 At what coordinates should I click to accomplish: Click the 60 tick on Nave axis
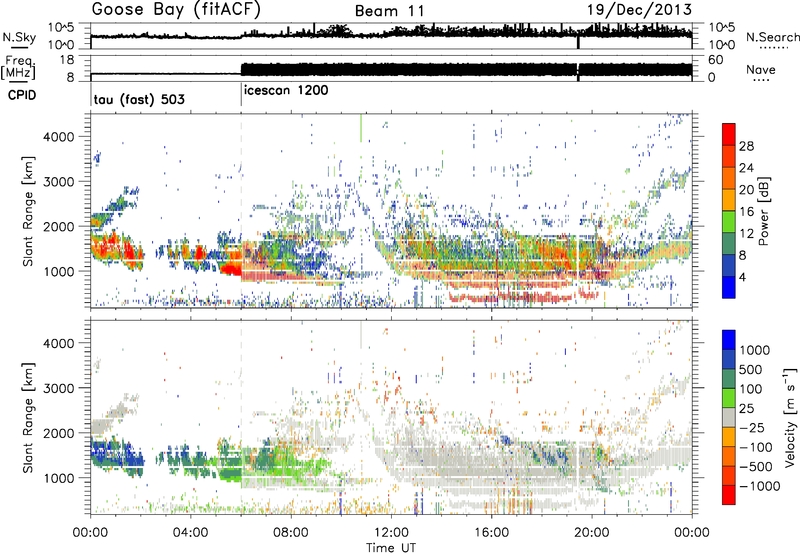point(715,60)
